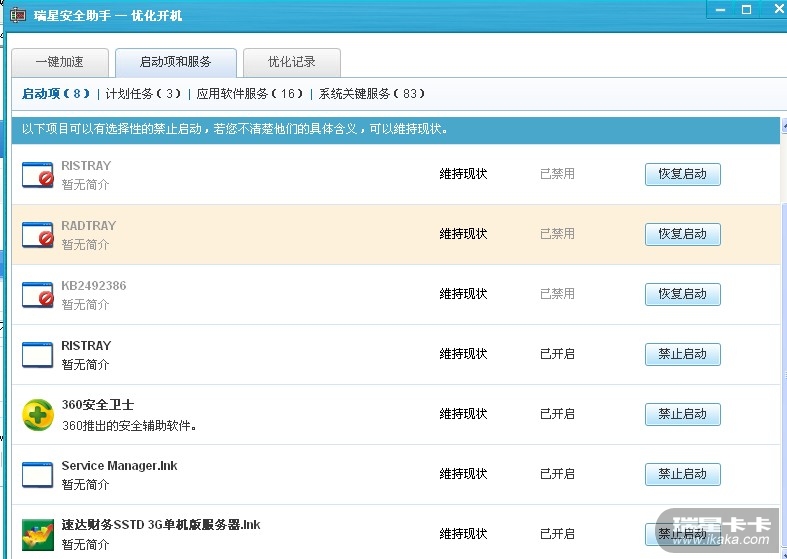Show the 计划任务 (3) list

coord(145,94)
